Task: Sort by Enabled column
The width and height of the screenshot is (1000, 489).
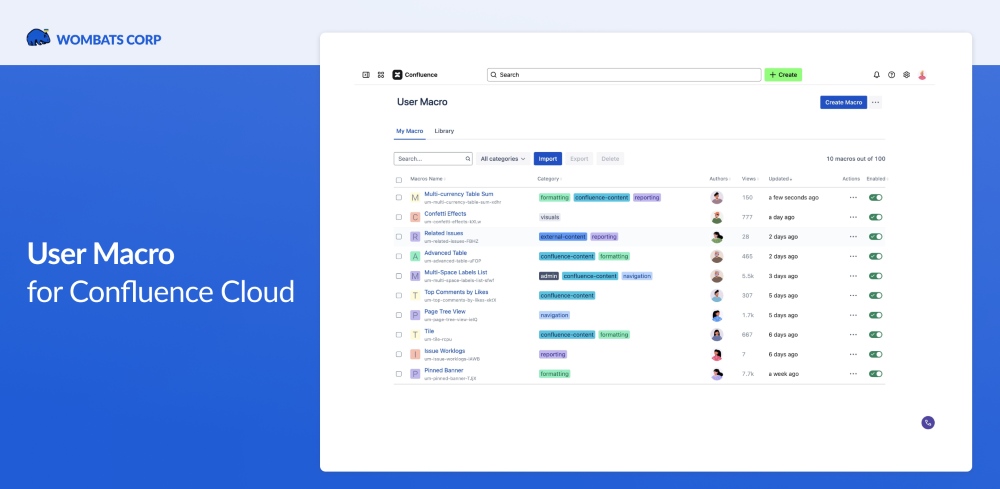Action: pos(877,179)
